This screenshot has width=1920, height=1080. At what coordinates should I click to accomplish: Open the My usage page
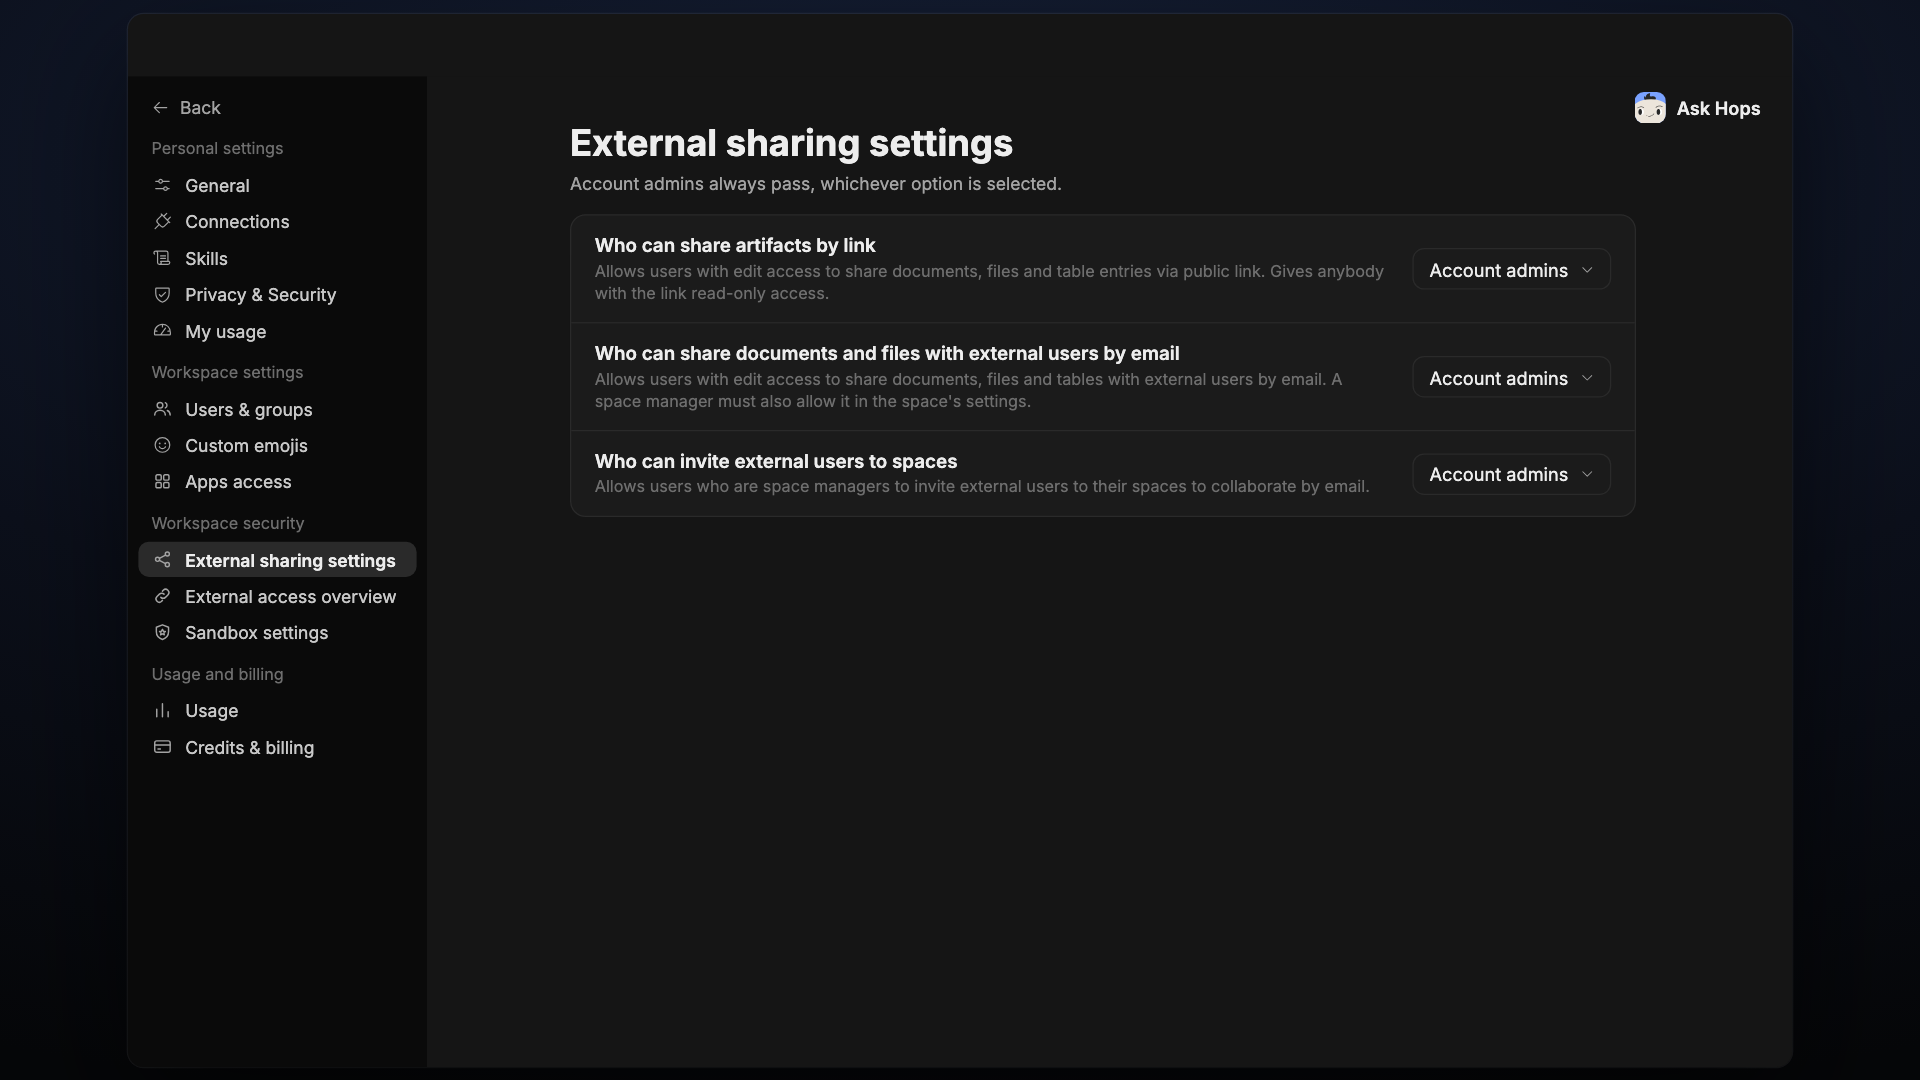(225, 332)
